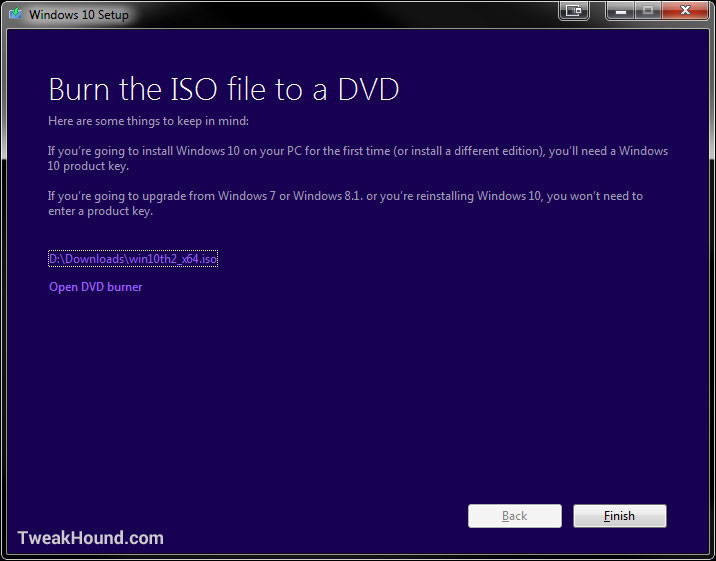Minimize the Windows 10 Setup window
Screen dimensions: 716x561
coord(620,10)
